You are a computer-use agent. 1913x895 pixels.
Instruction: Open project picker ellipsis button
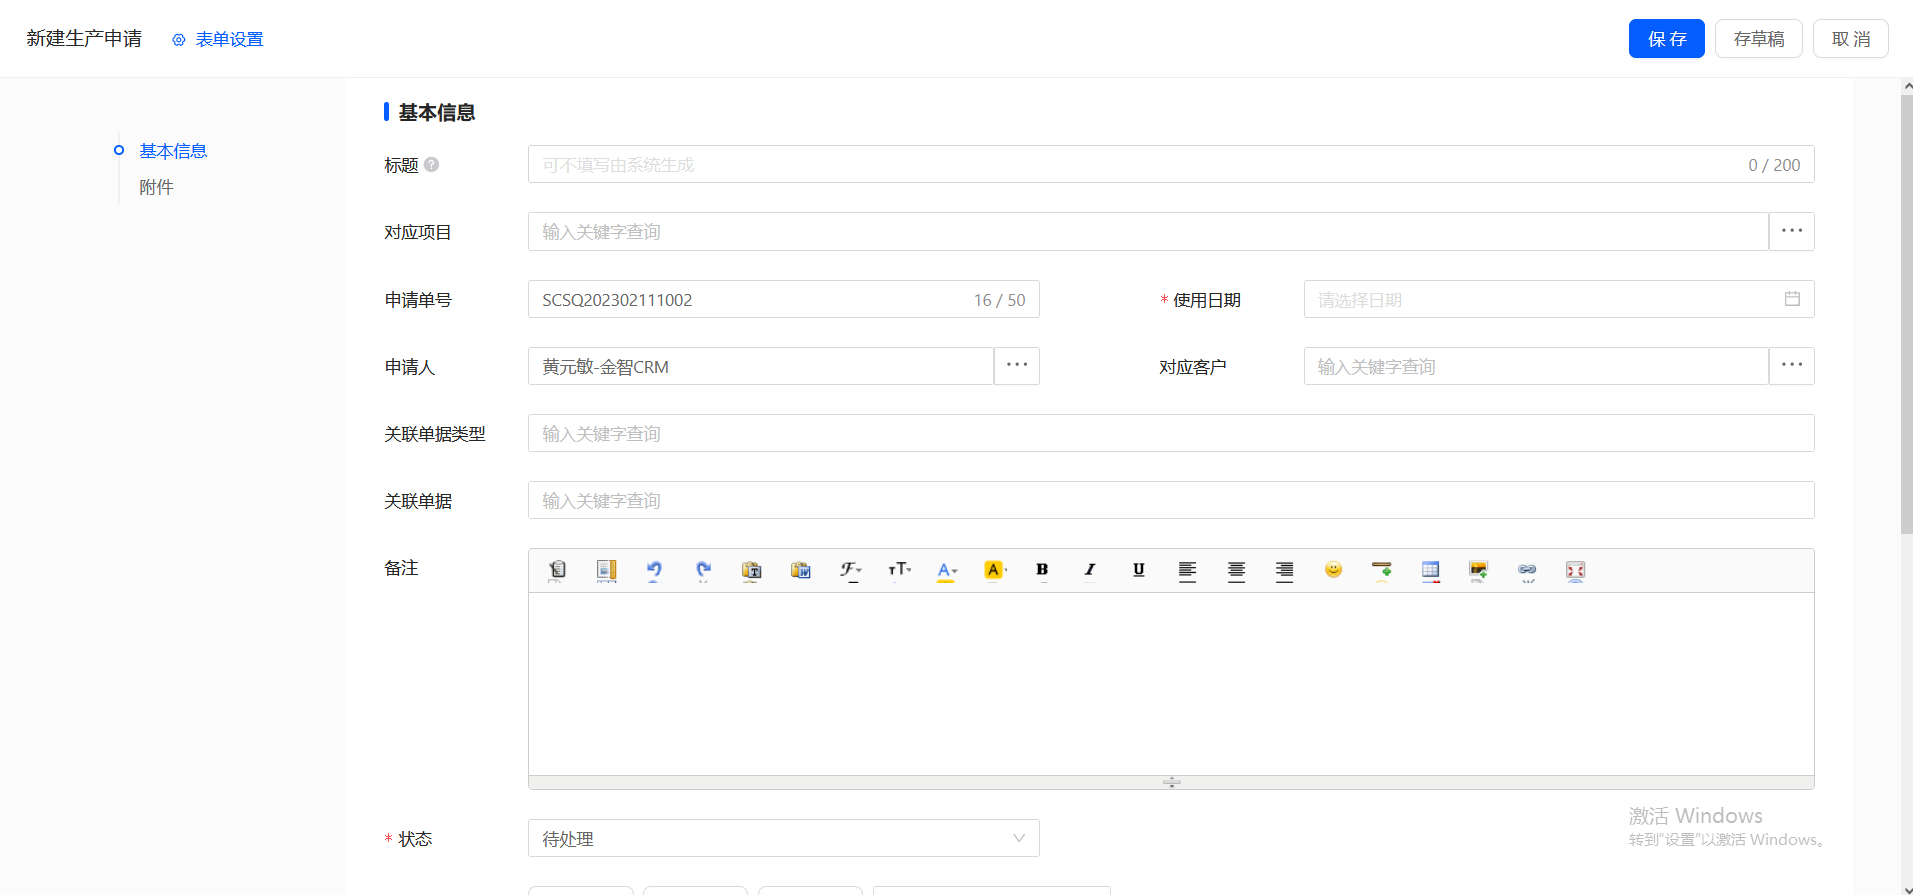pyautogui.click(x=1792, y=231)
